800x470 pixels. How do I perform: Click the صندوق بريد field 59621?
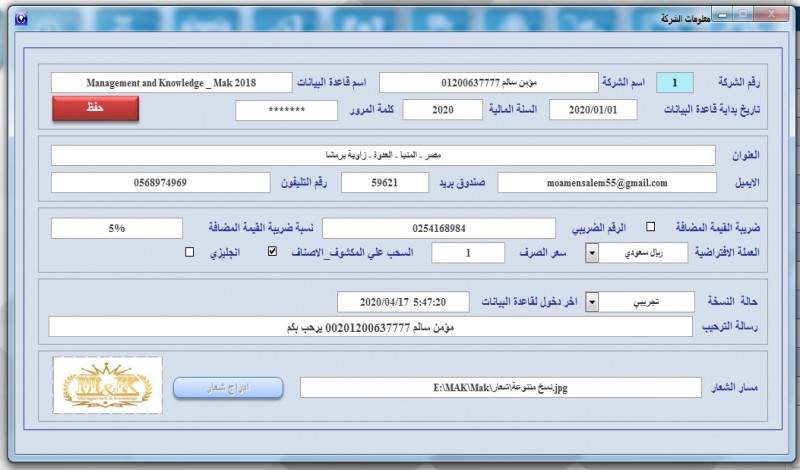coord(385,183)
